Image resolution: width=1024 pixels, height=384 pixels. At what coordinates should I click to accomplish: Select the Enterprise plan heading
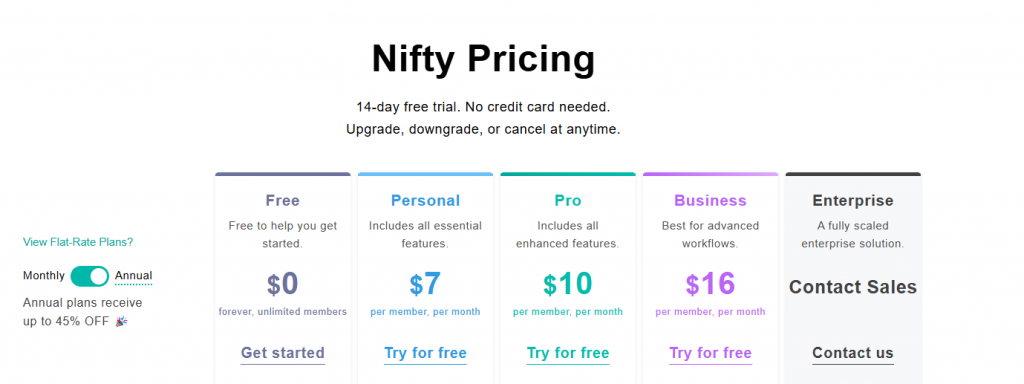[853, 200]
